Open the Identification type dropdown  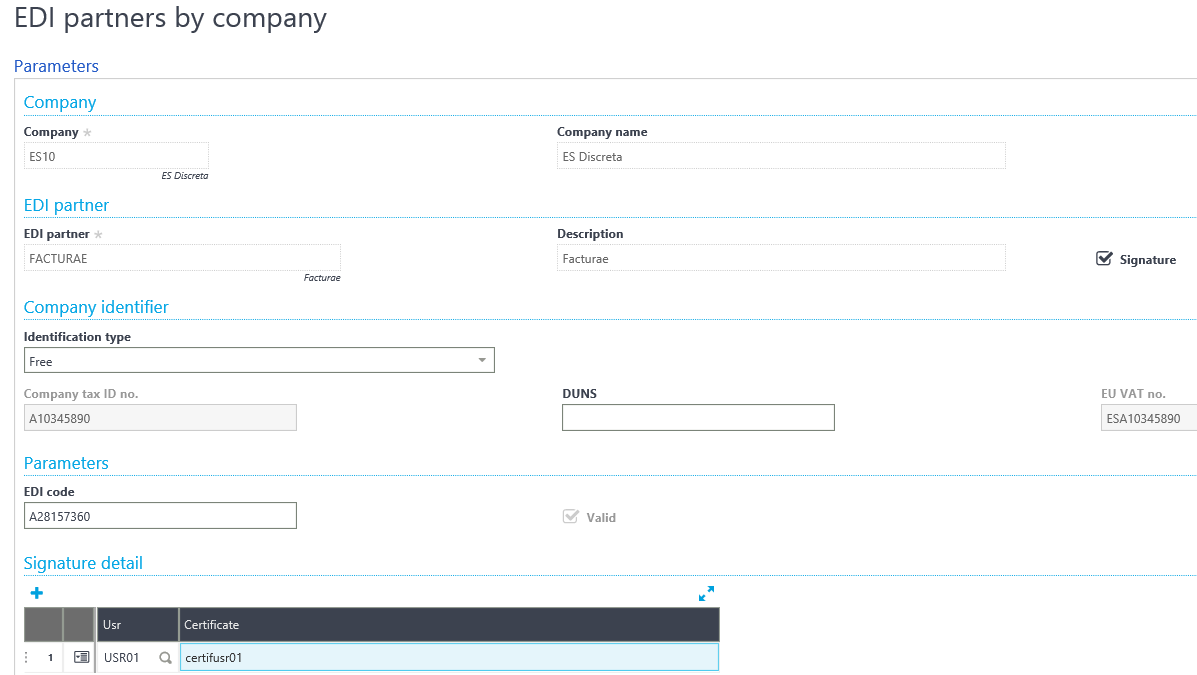481,360
